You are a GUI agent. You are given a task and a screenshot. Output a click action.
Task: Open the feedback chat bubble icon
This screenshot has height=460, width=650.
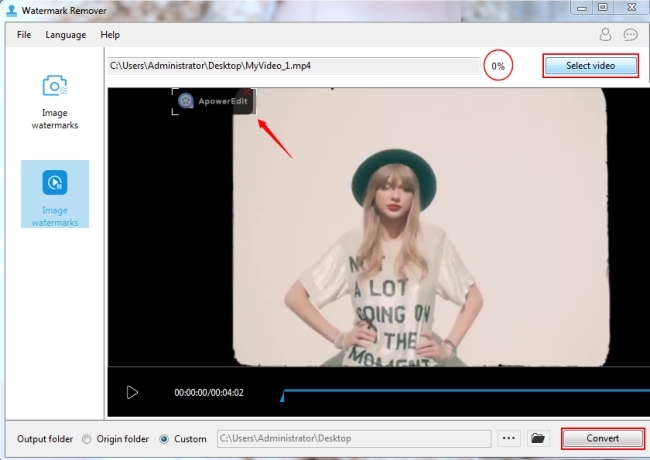tap(631, 34)
